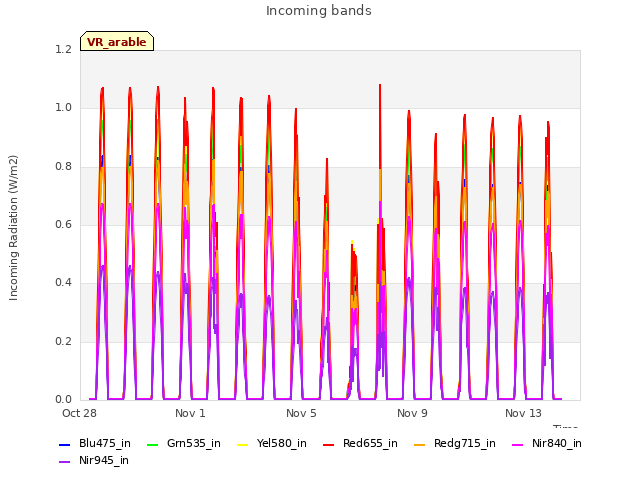Viewport: 640px width, 480px height.
Task: Click the green Grn535_in legend swatch
Action: pos(152,444)
